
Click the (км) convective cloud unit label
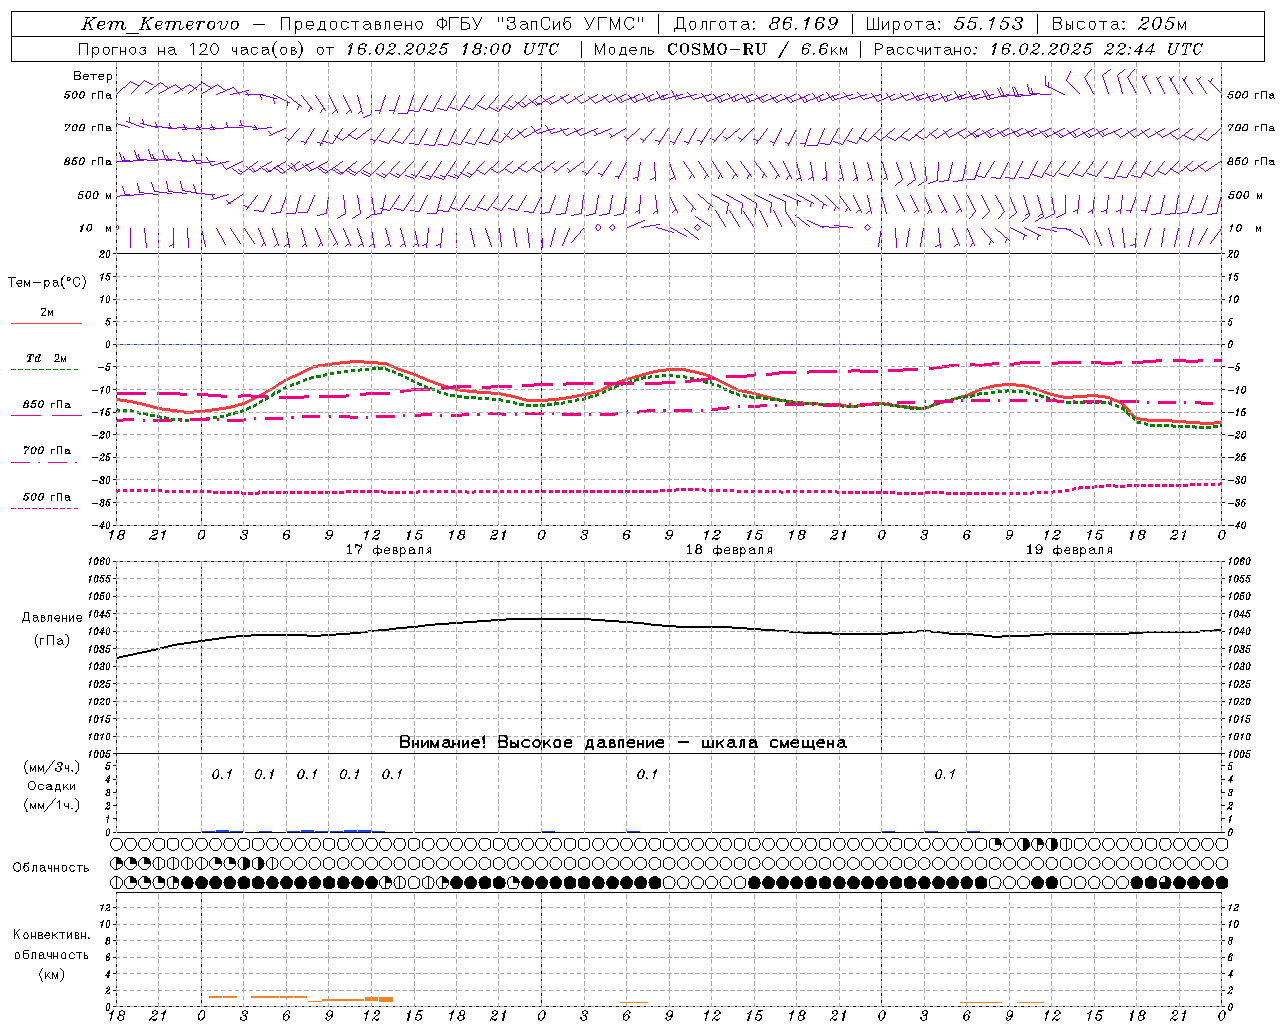[51, 974]
